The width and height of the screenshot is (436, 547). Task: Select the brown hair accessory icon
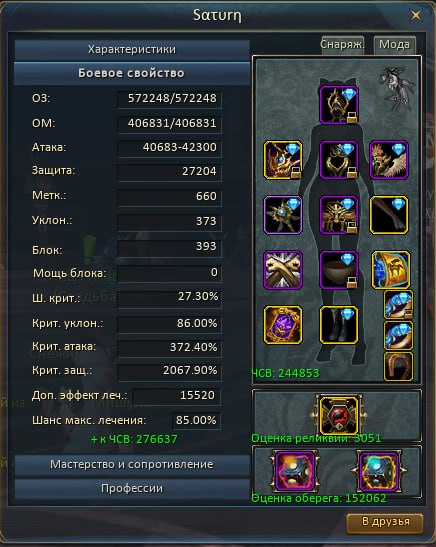[x=399, y=366]
